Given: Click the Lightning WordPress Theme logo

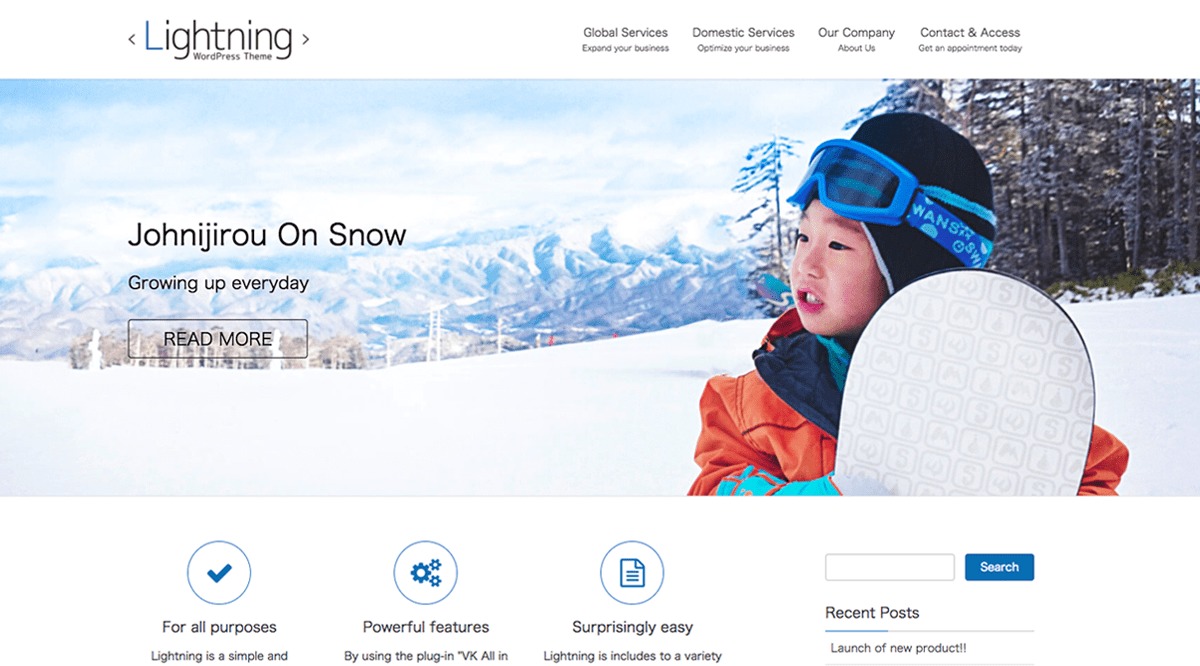Looking at the screenshot, I should click(219, 39).
